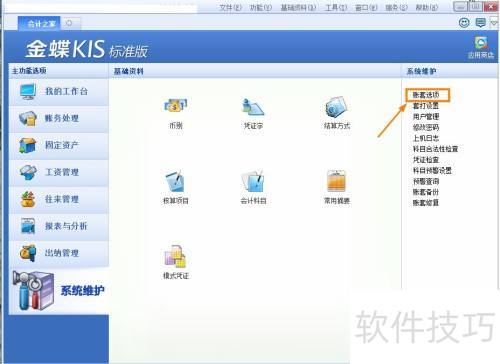
Task: Minimize the 金蝶KIS window
Action: pos(460,7)
